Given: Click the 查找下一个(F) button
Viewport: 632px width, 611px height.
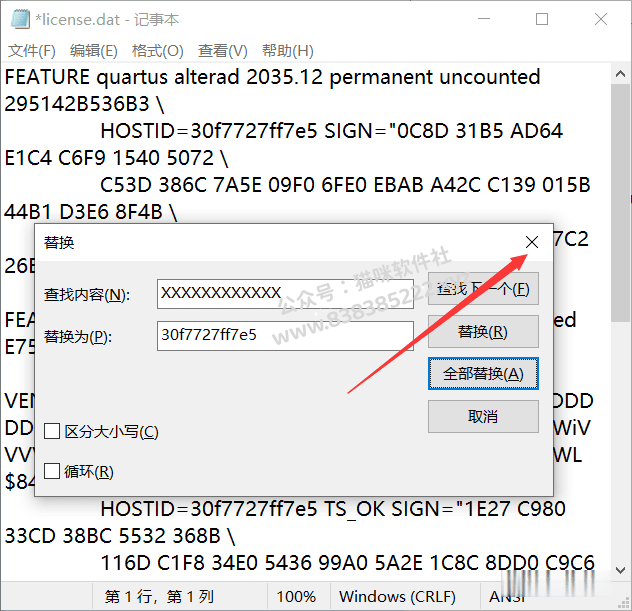Looking at the screenshot, I should point(483,289).
